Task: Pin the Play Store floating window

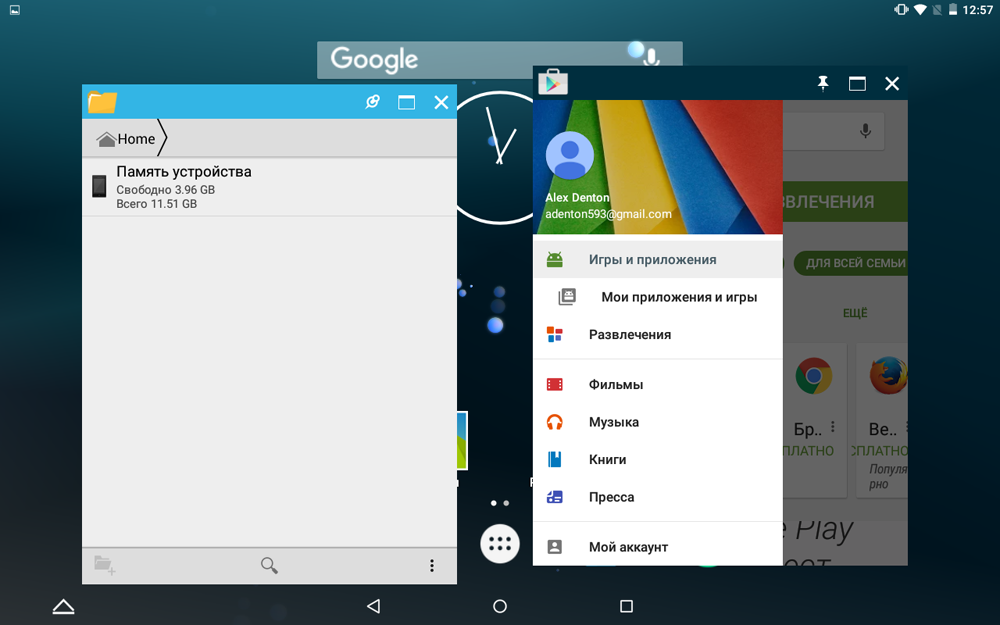Action: tap(823, 84)
